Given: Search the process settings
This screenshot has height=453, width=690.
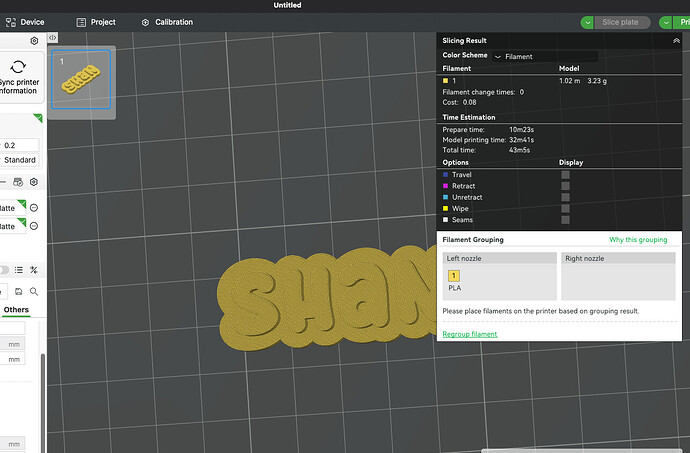Looking at the screenshot, I should tap(34, 291).
